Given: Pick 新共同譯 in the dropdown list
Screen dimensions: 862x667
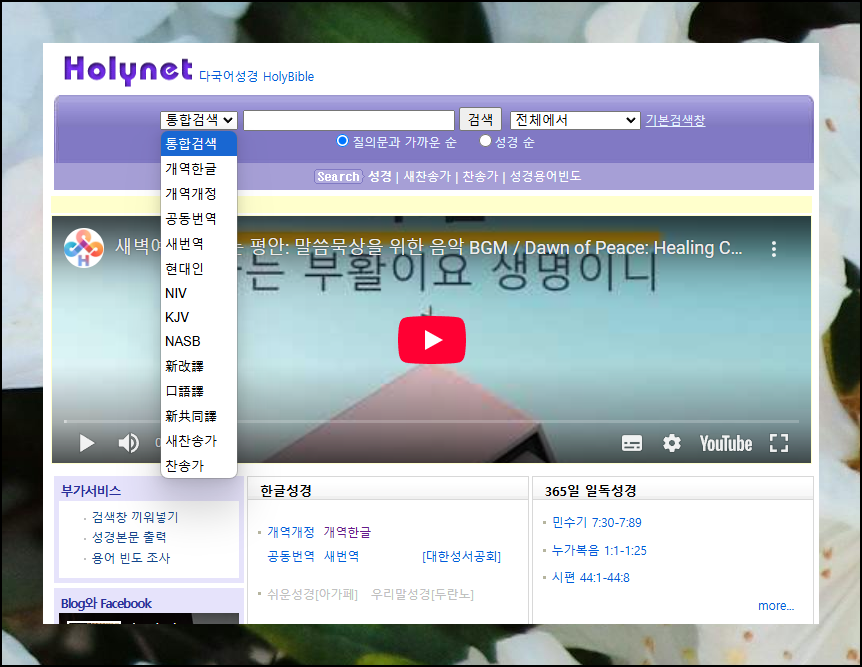Looking at the screenshot, I should pyautogui.click(x=199, y=416).
